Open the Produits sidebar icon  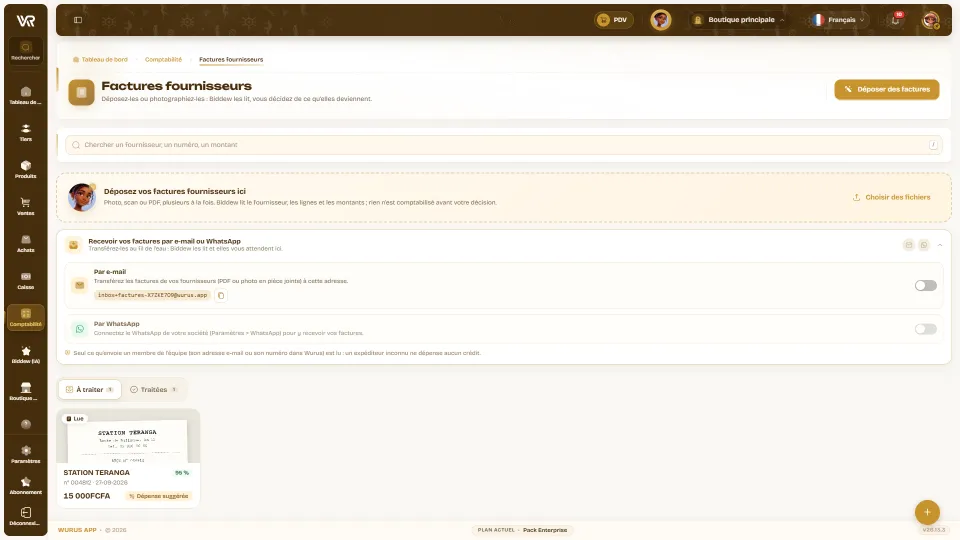click(26, 169)
